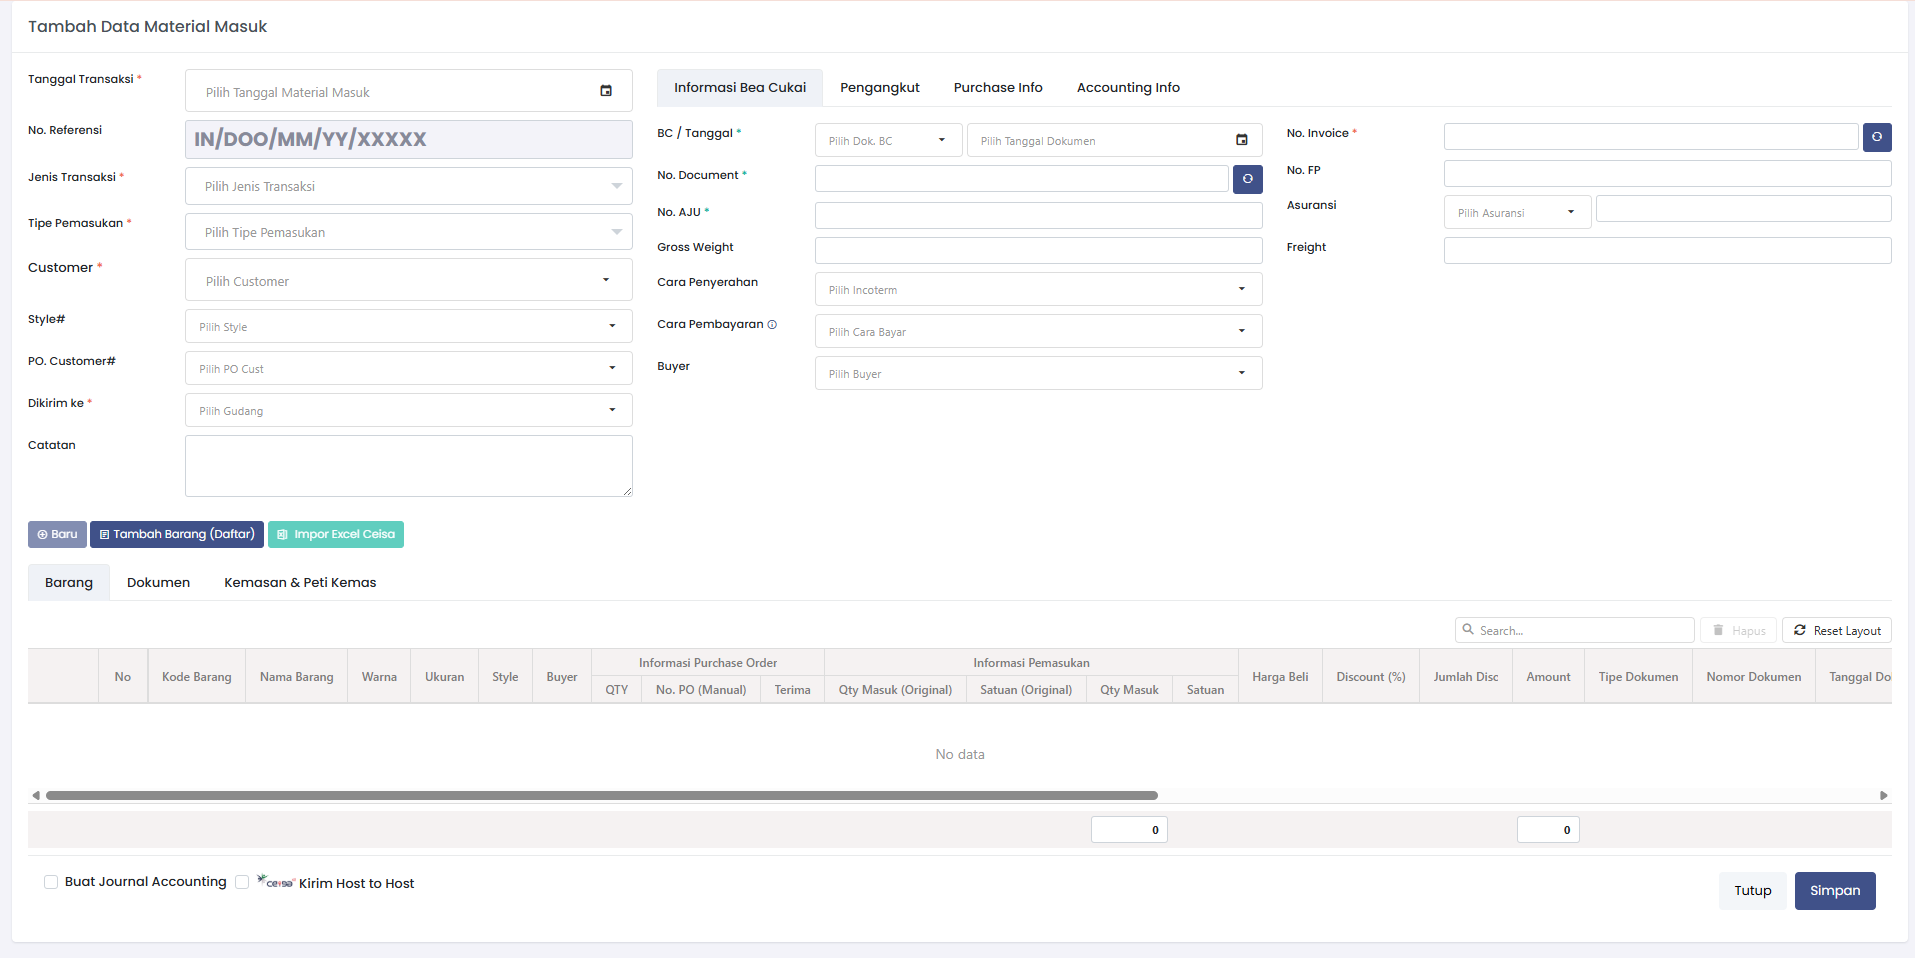
Task: Click Tambah Barang (Daftar) button
Action: pos(177,534)
